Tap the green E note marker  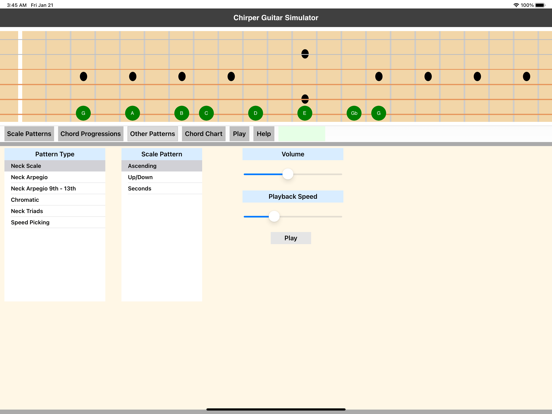[305, 113]
